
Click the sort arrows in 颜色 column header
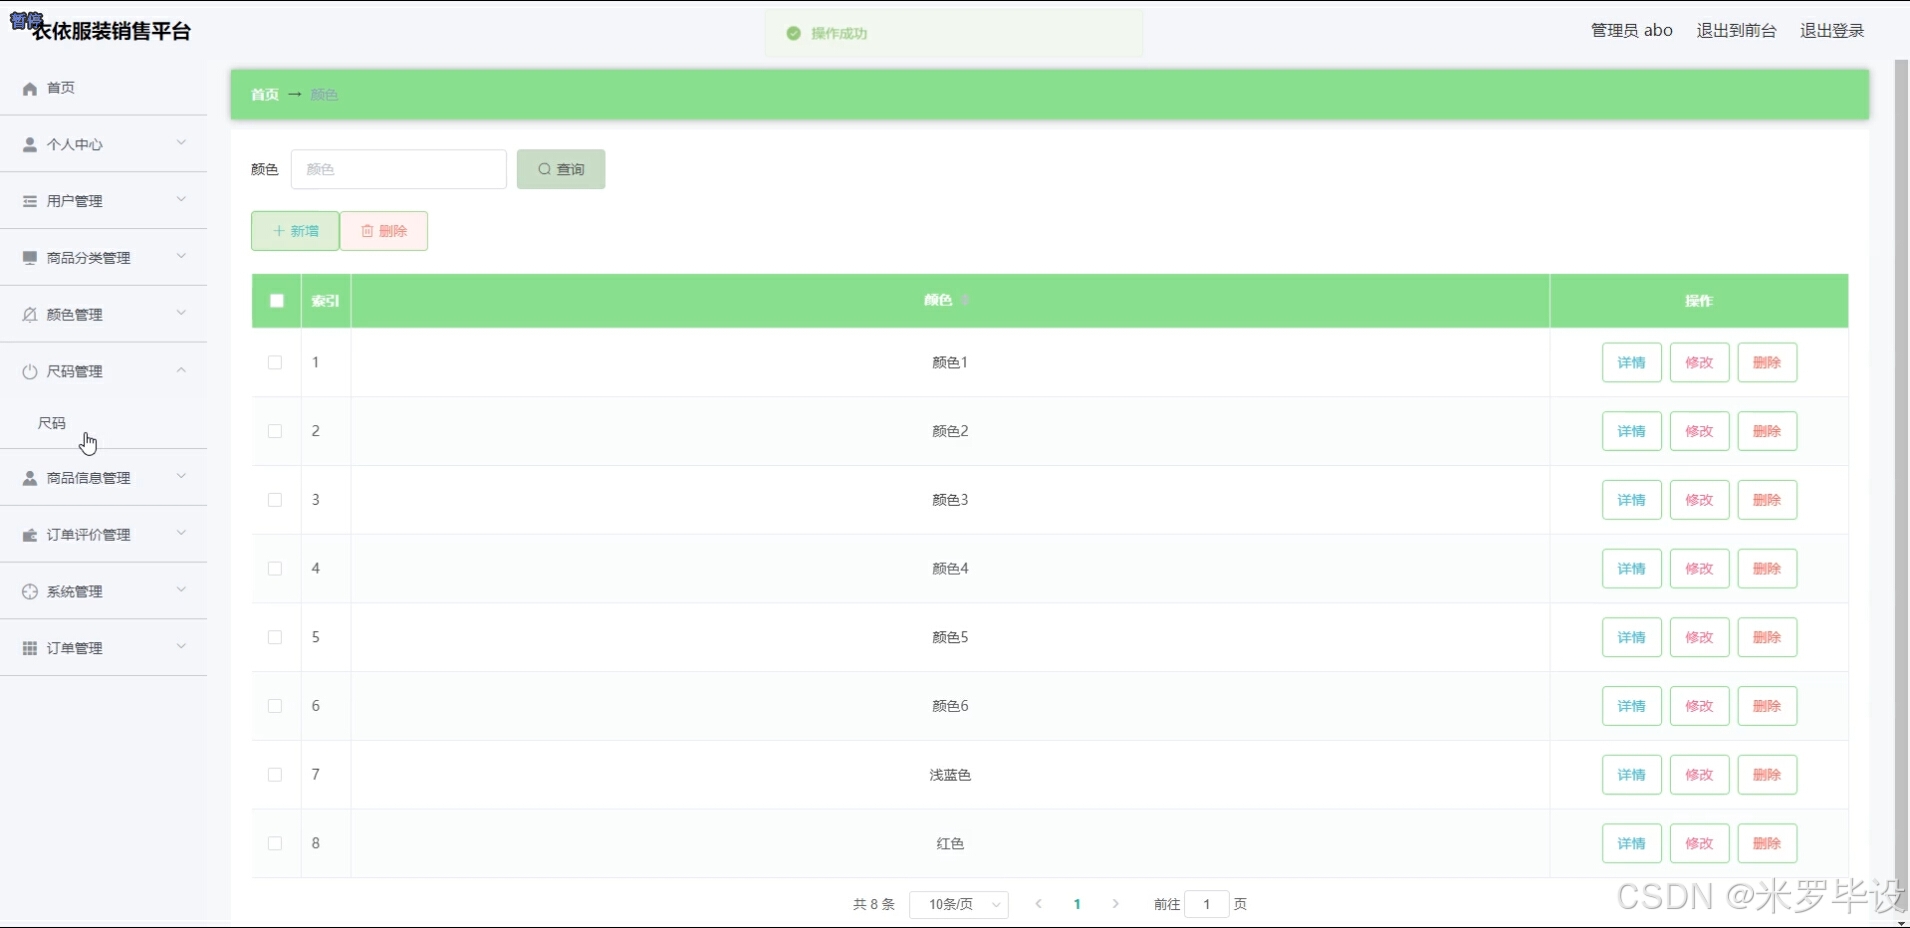click(x=965, y=300)
